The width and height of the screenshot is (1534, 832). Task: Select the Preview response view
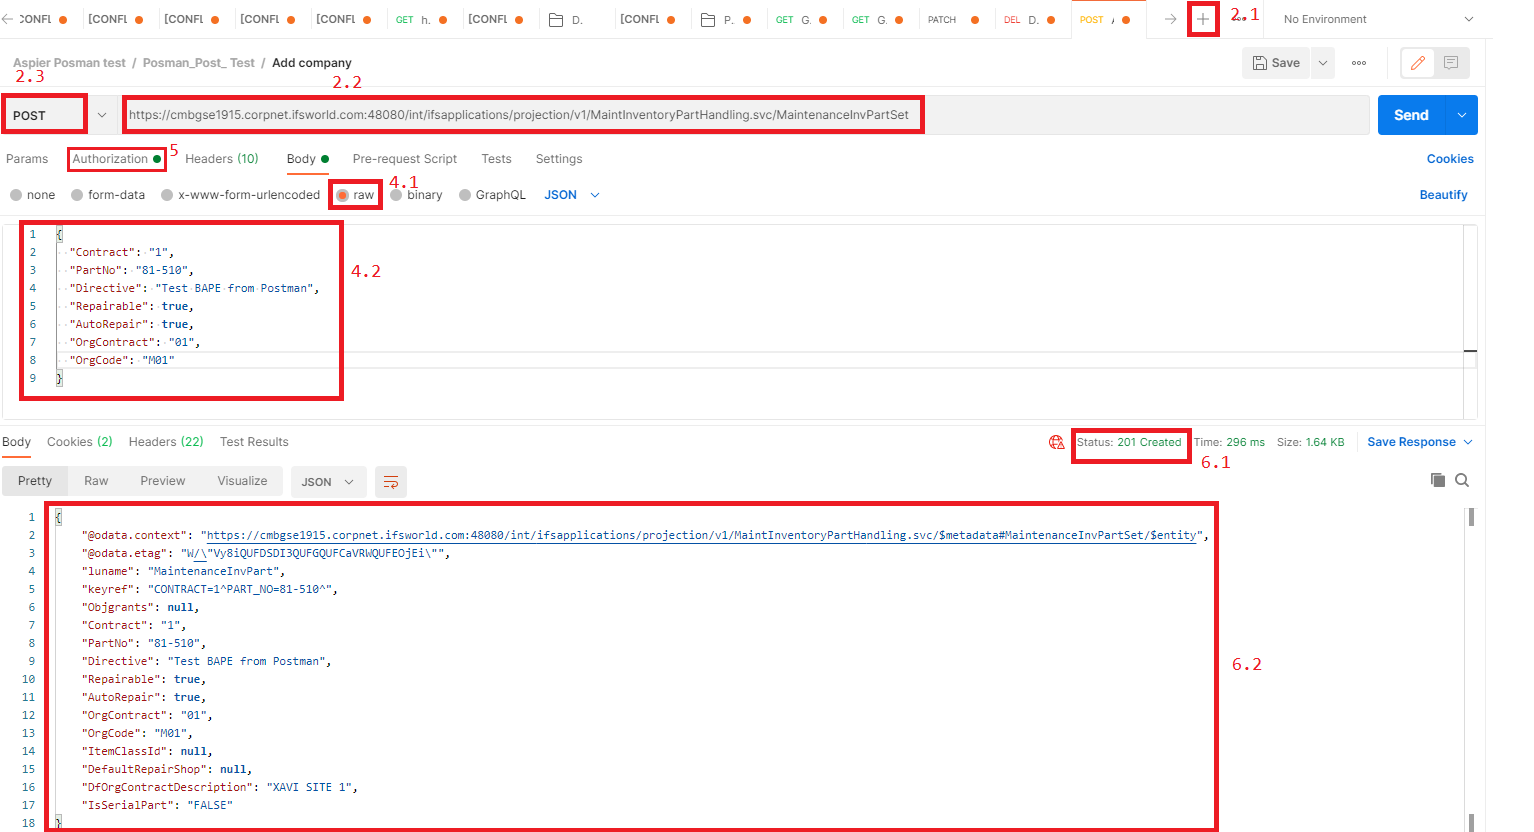163,481
